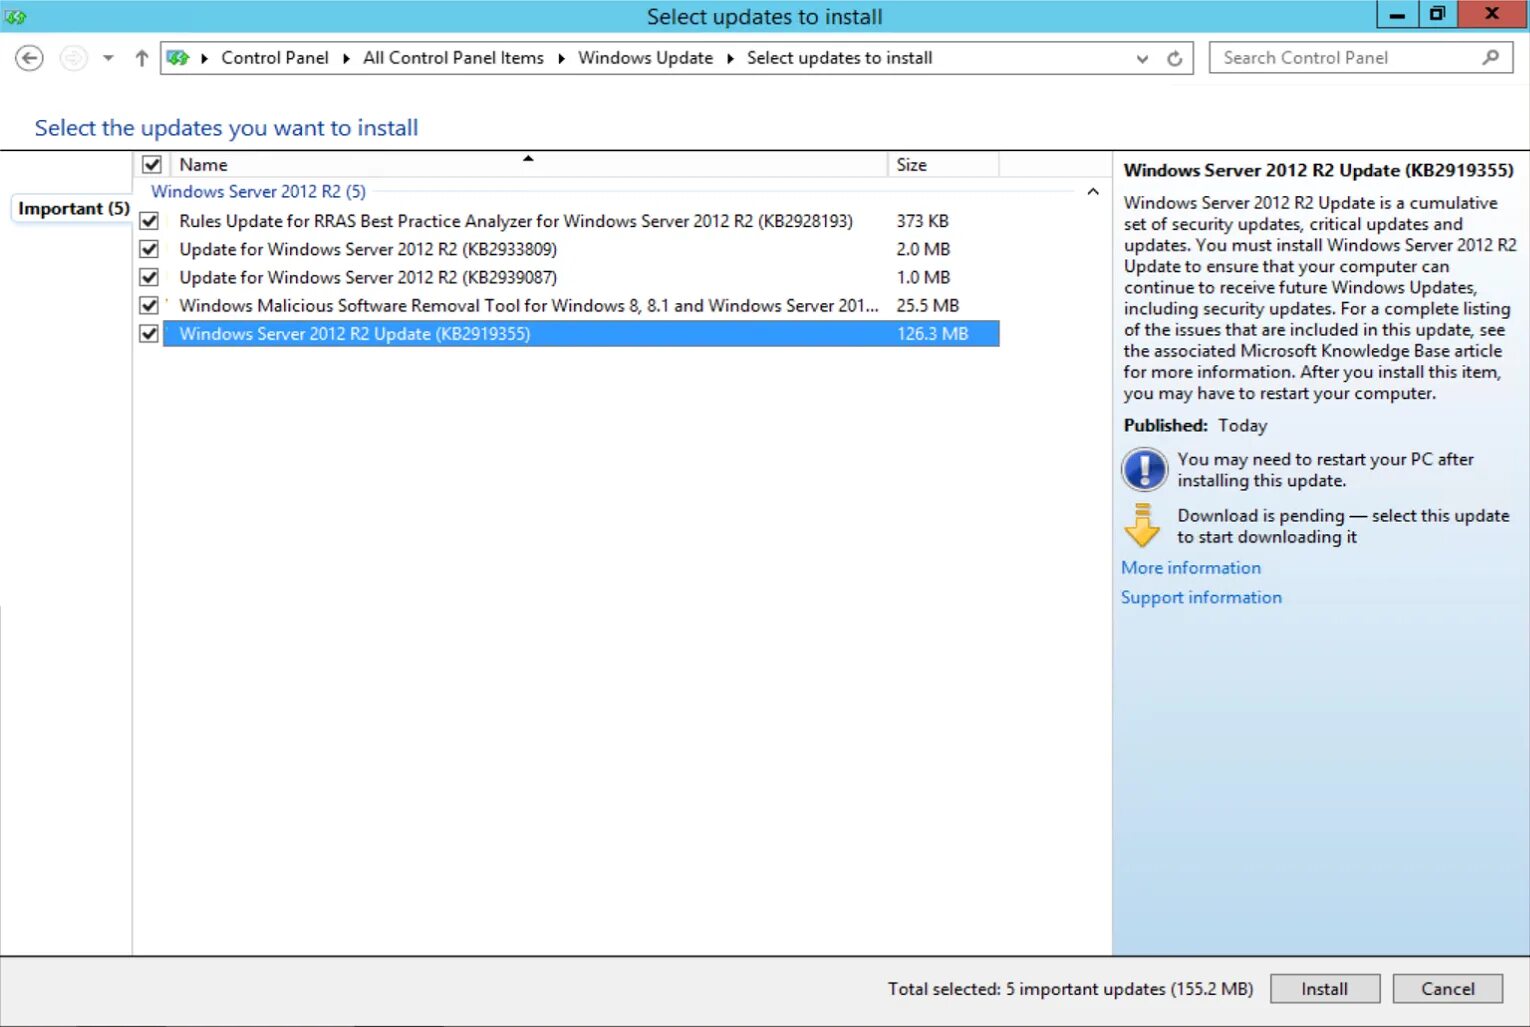Expand breadcrumb arrow after Control Panel
This screenshot has height=1027, width=1530.
(346, 58)
